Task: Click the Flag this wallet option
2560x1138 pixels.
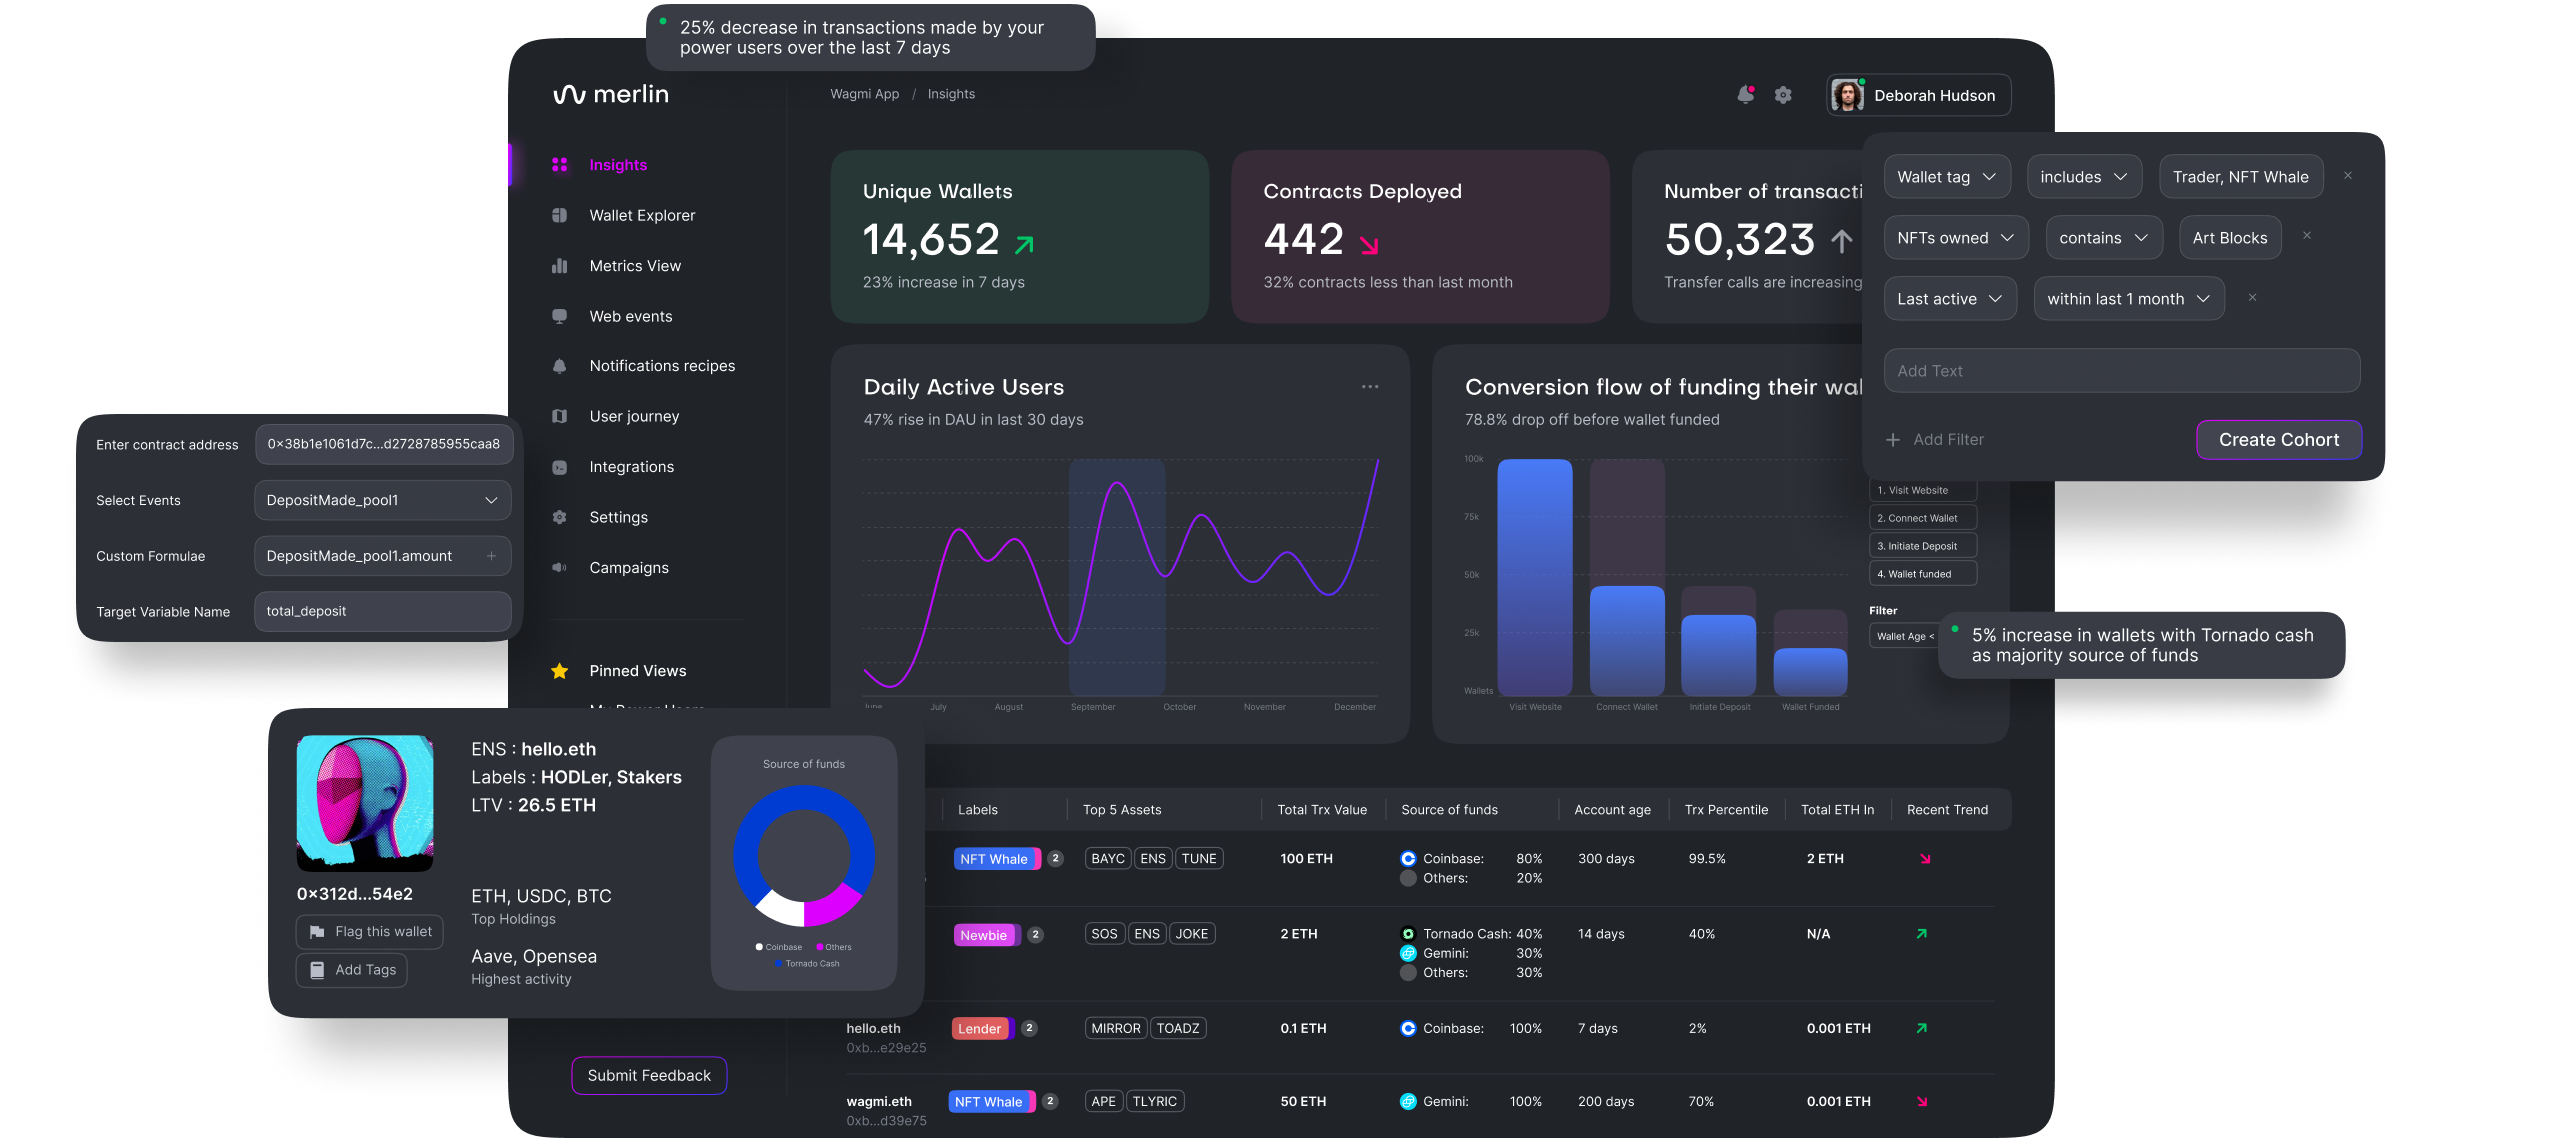Action: [369, 931]
